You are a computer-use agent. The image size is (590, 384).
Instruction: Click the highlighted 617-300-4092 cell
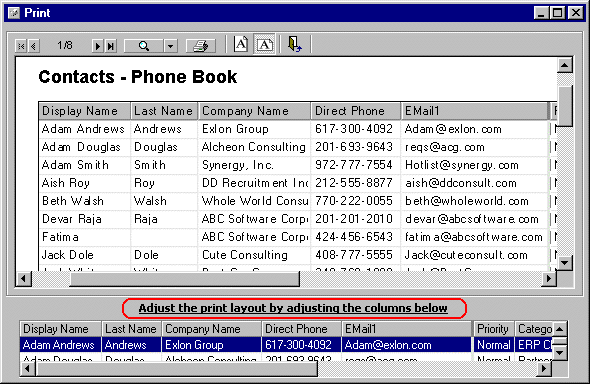coord(301,345)
